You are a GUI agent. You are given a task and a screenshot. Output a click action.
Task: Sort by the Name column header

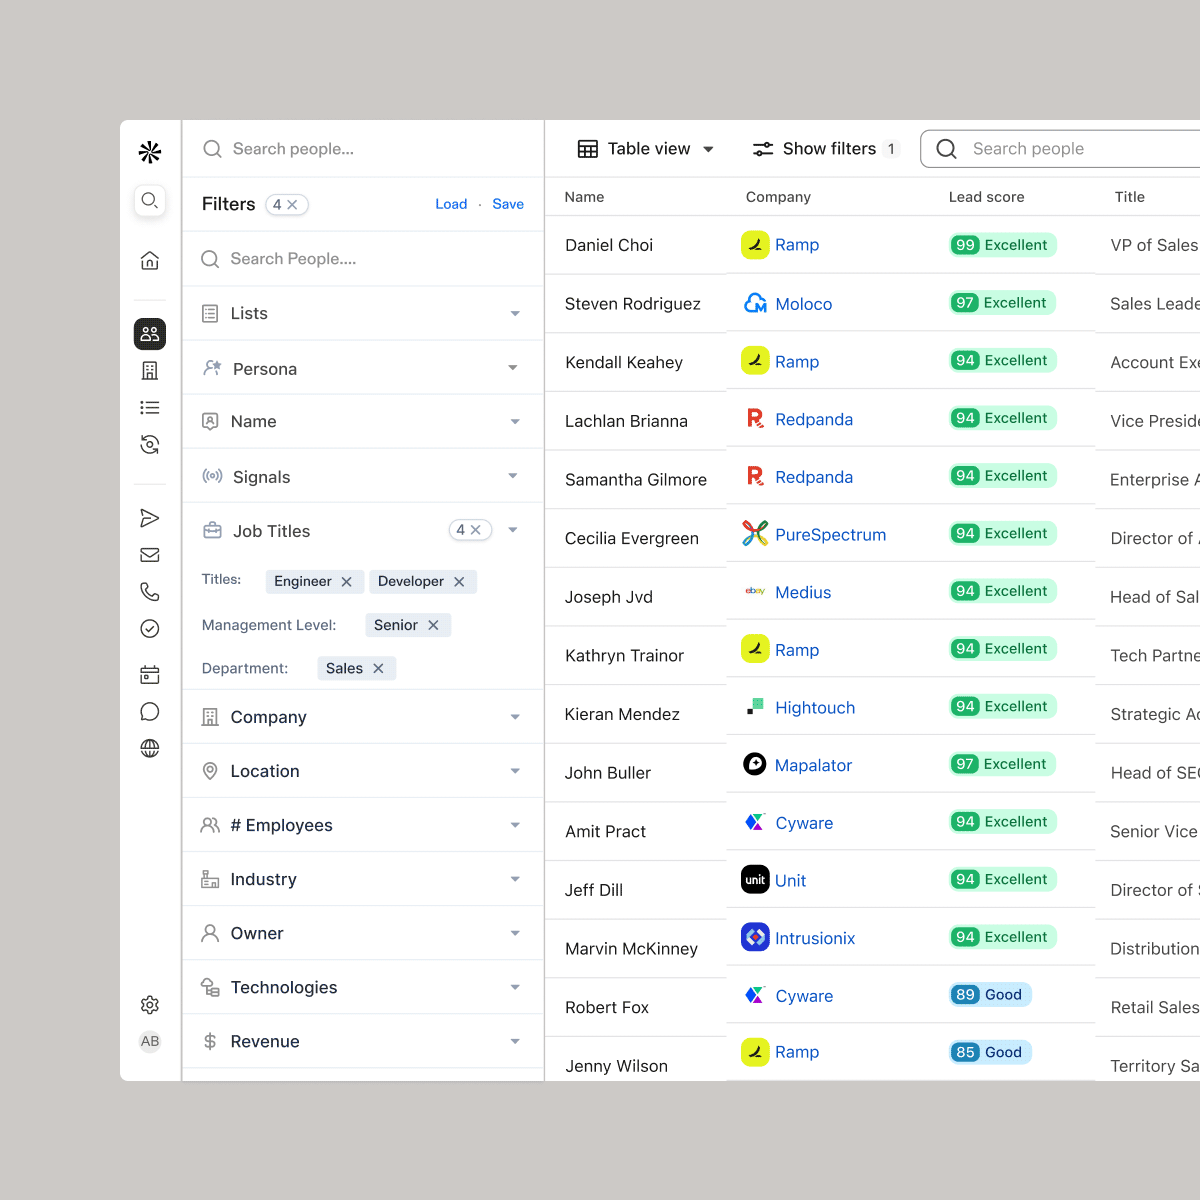(x=584, y=197)
